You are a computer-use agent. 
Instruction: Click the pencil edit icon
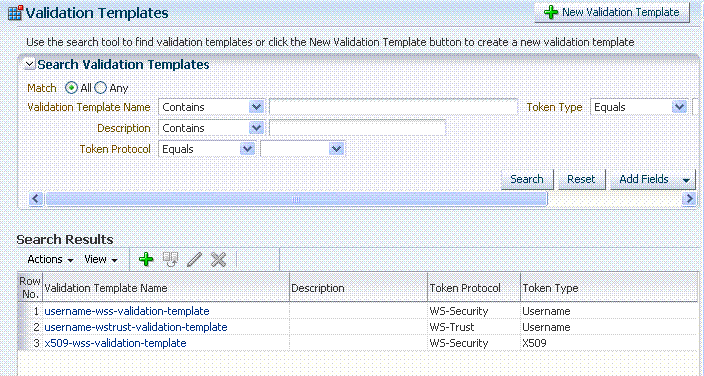tap(194, 259)
